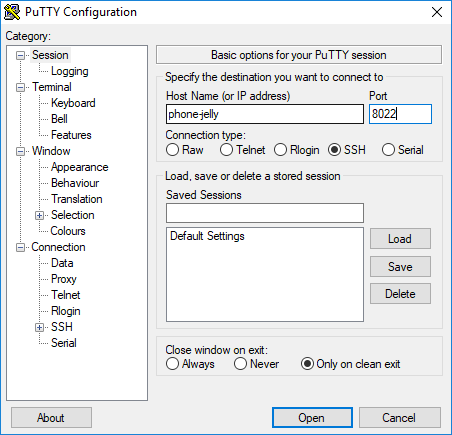Collapse the Terminal category
Image resolution: width=452 pixels, height=435 pixels.
pos(21,87)
